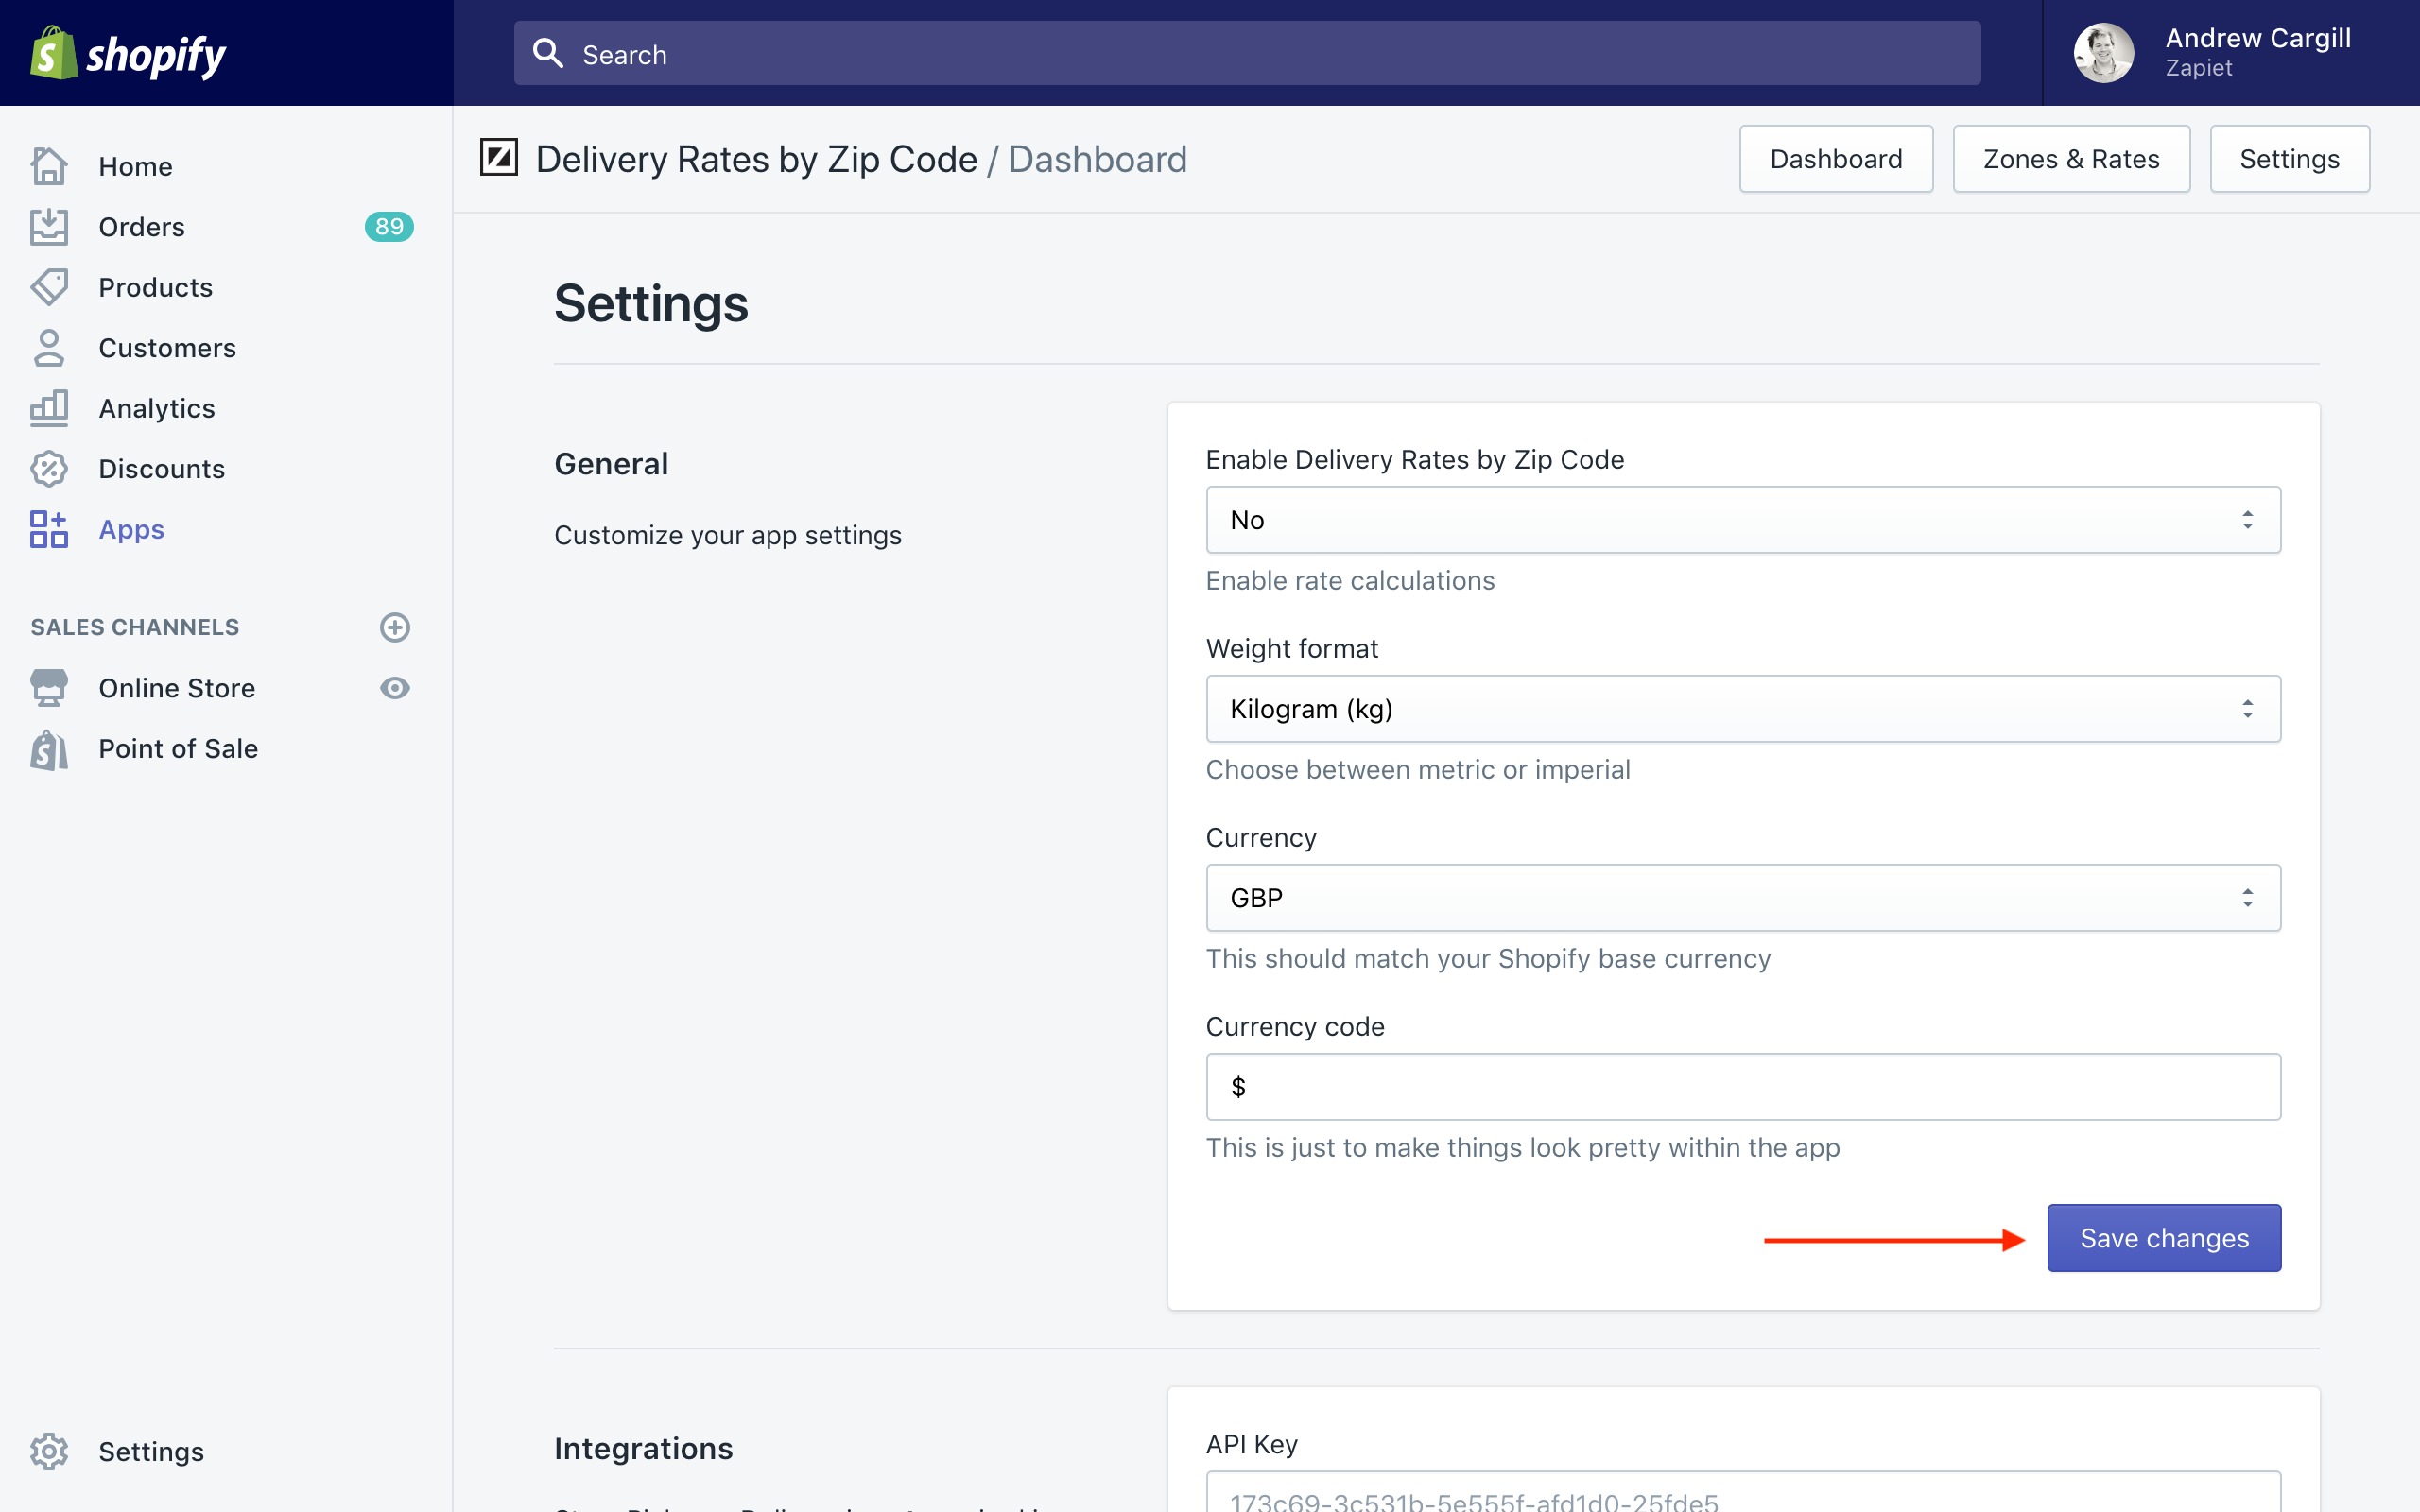Click the Customers person icon
The height and width of the screenshot is (1512, 2420).
click(48, 348)
